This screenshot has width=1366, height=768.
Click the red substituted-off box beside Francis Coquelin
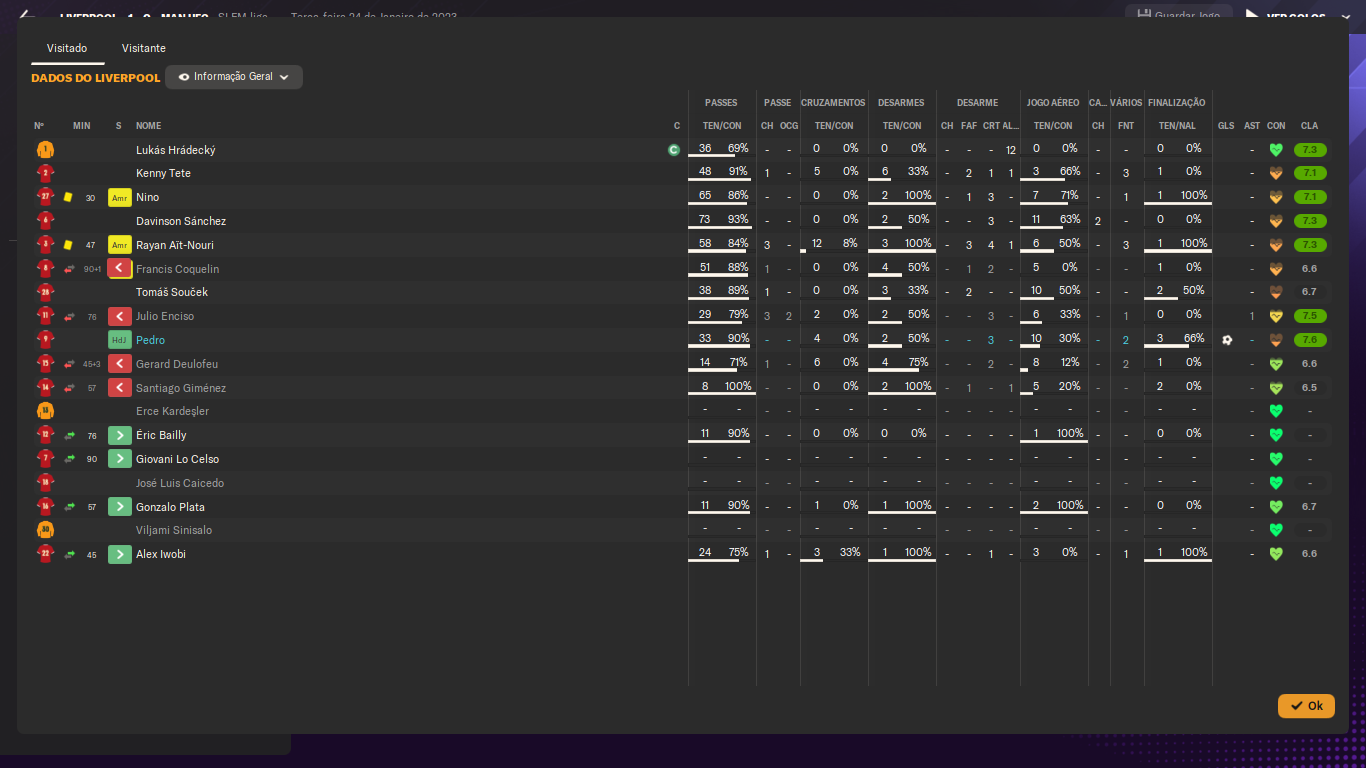click(x=120, y=269)
